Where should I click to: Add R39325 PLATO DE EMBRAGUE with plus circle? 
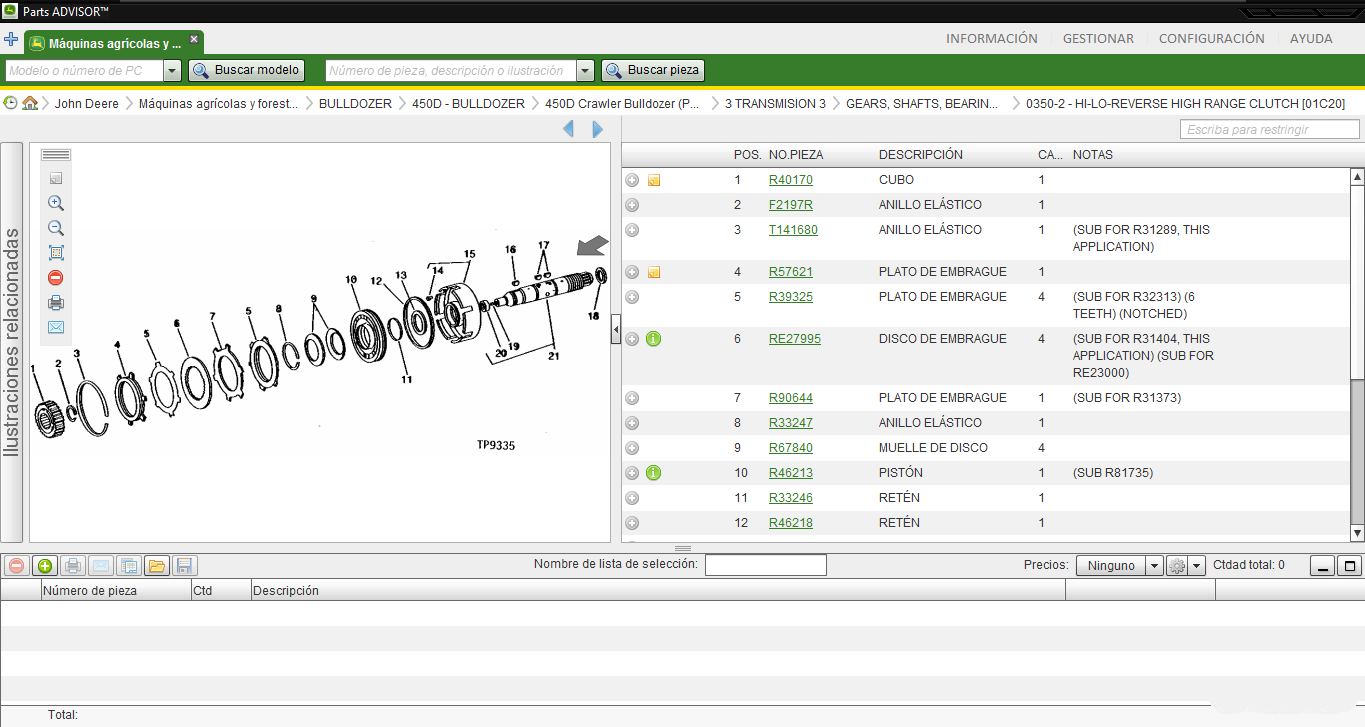tap(632, 297)
